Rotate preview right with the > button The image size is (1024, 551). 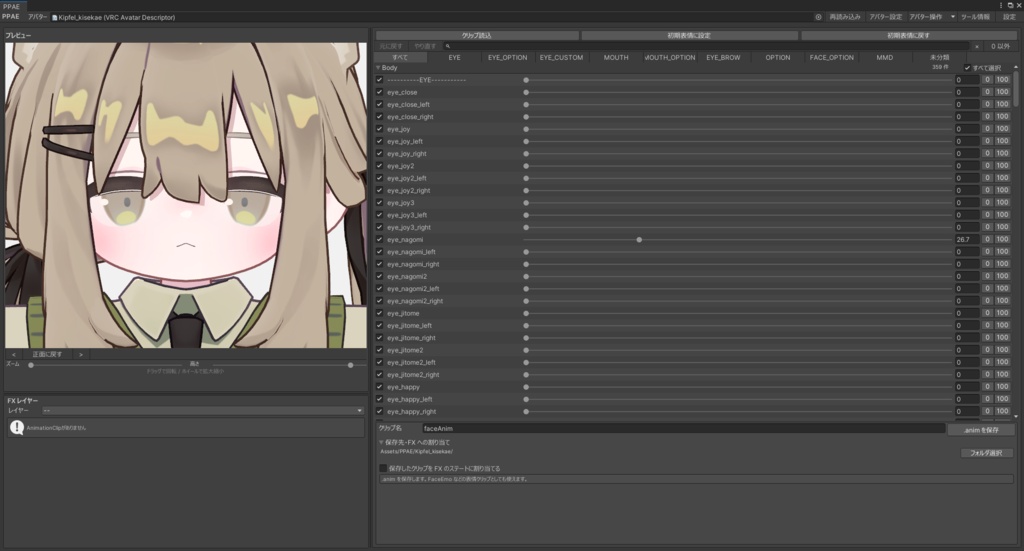coord(81,354)
